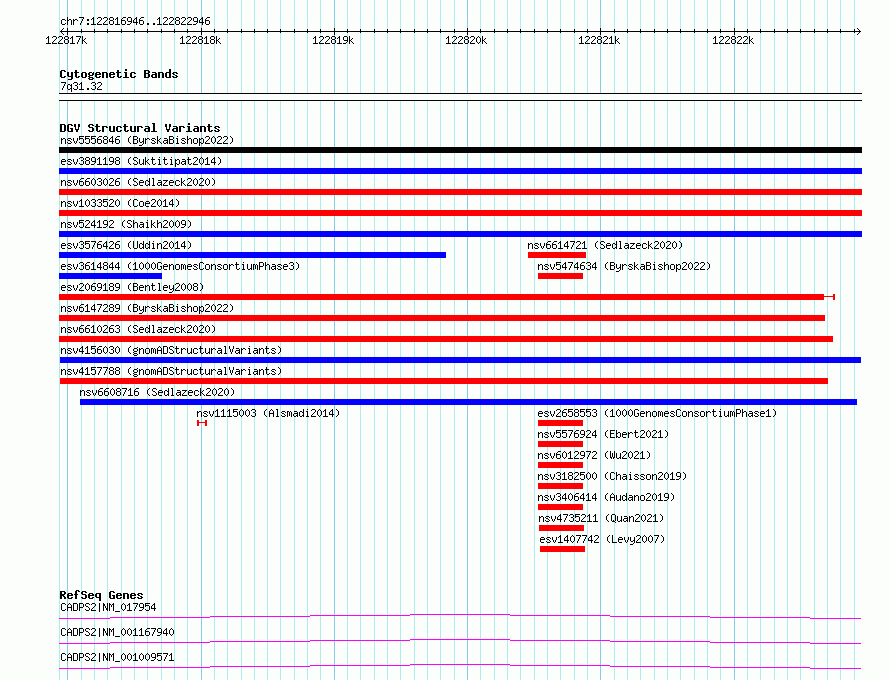
Task: Click the red nsv4157788 variant bar
Action: tap(443, 381)
